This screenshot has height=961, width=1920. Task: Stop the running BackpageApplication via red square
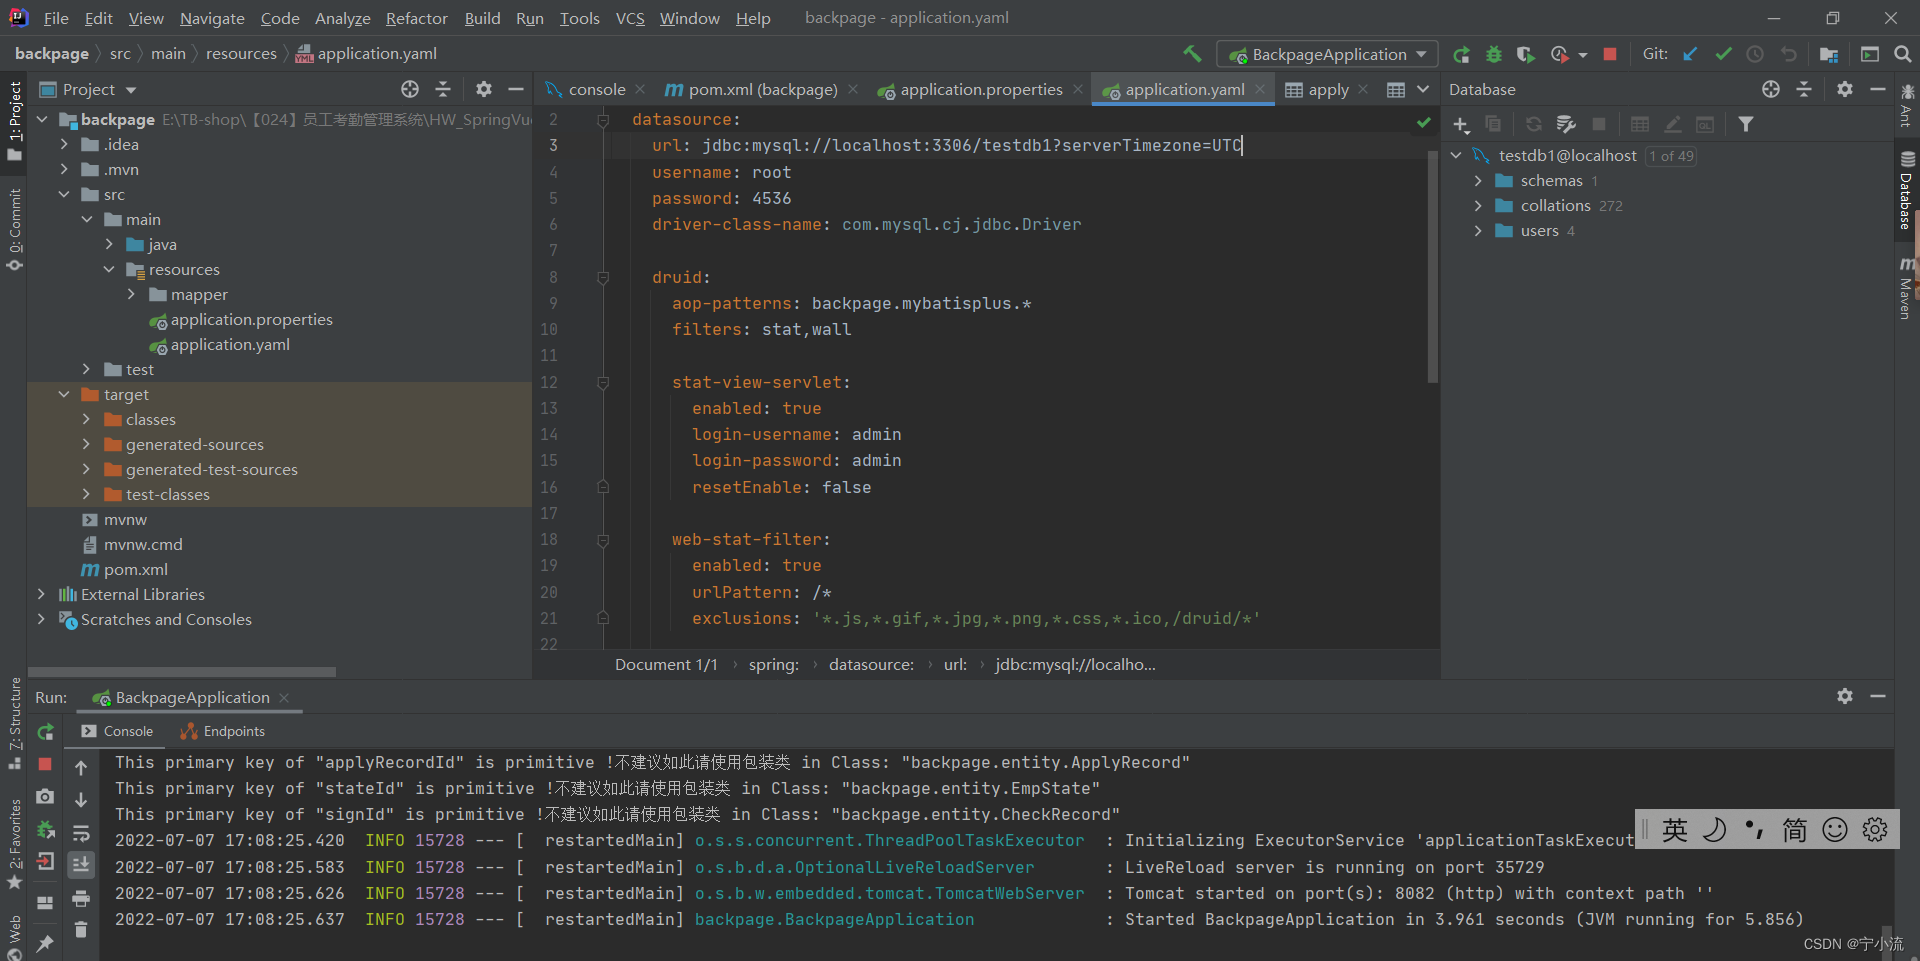1610,55
